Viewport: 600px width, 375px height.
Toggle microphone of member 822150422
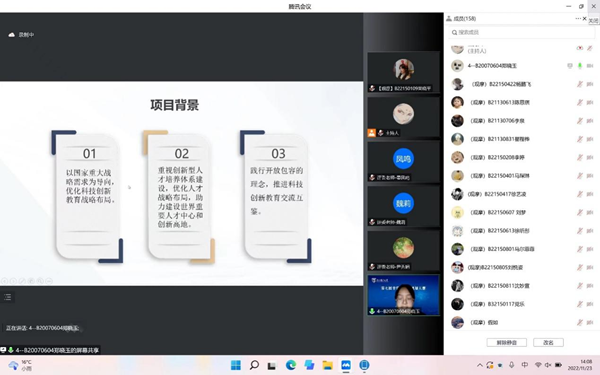[x=580, y=84]
